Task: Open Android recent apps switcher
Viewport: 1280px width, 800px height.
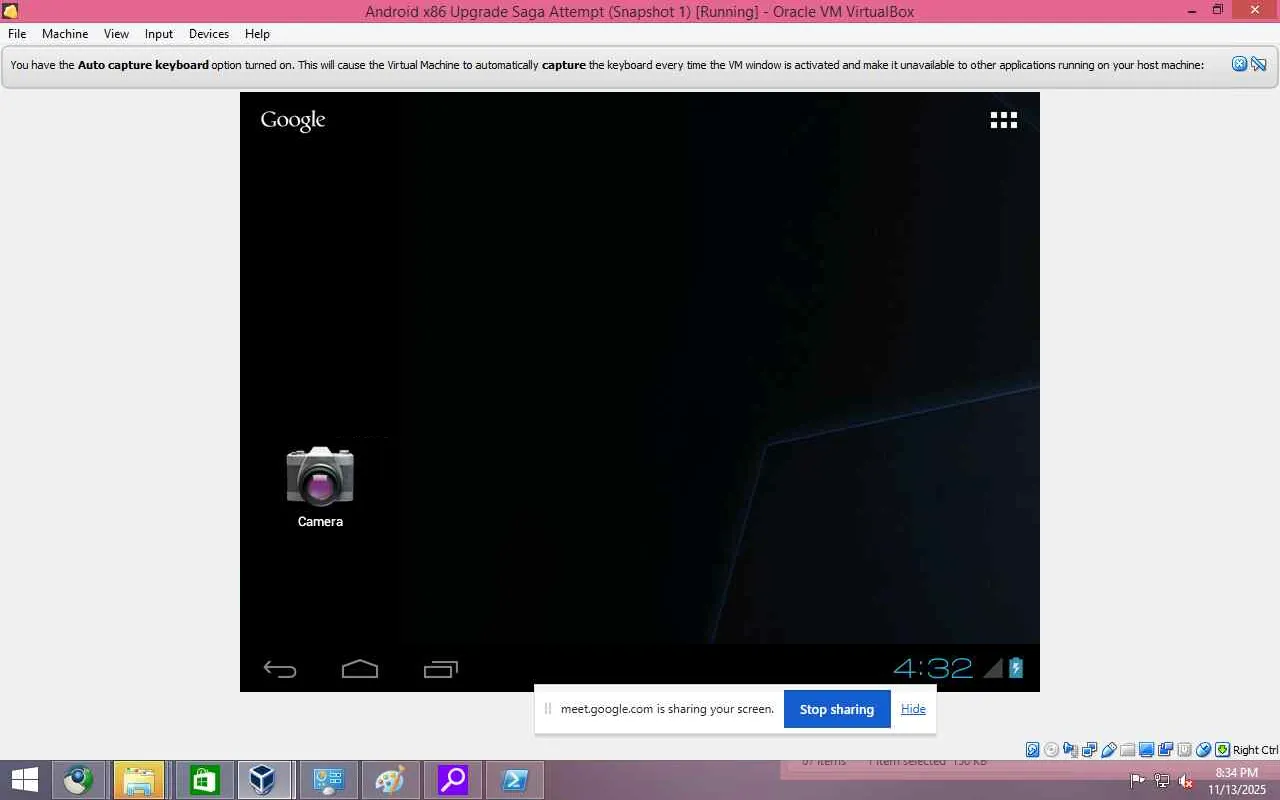Action: 440,669
